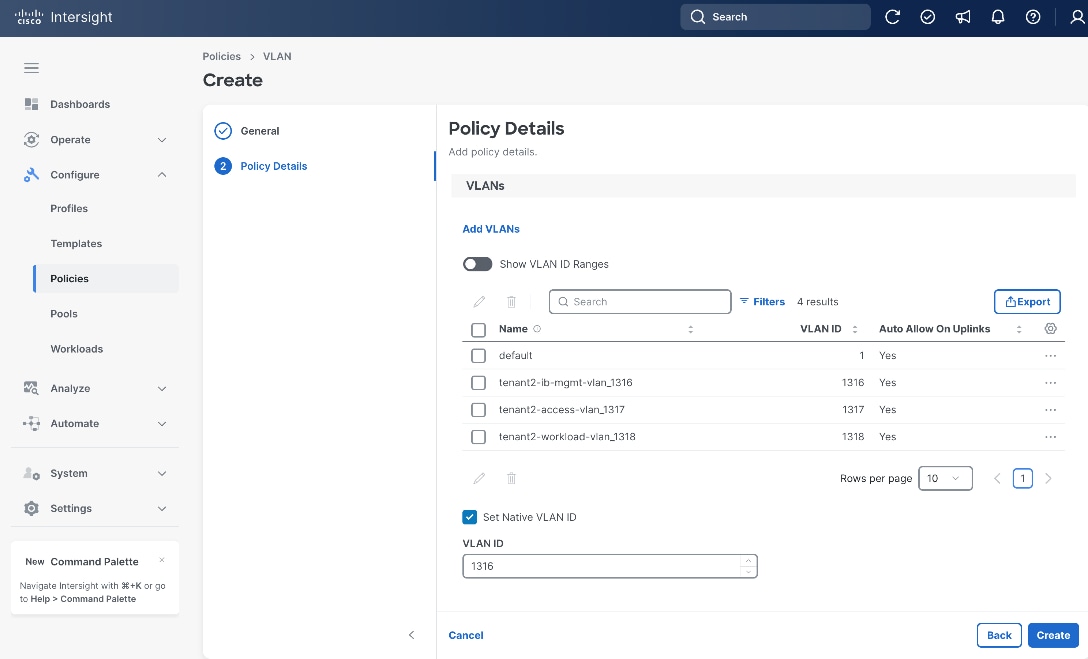Open the announcements megaphone icon
The height and width of the screenshot is (659, 1088).
coord(963,17)
